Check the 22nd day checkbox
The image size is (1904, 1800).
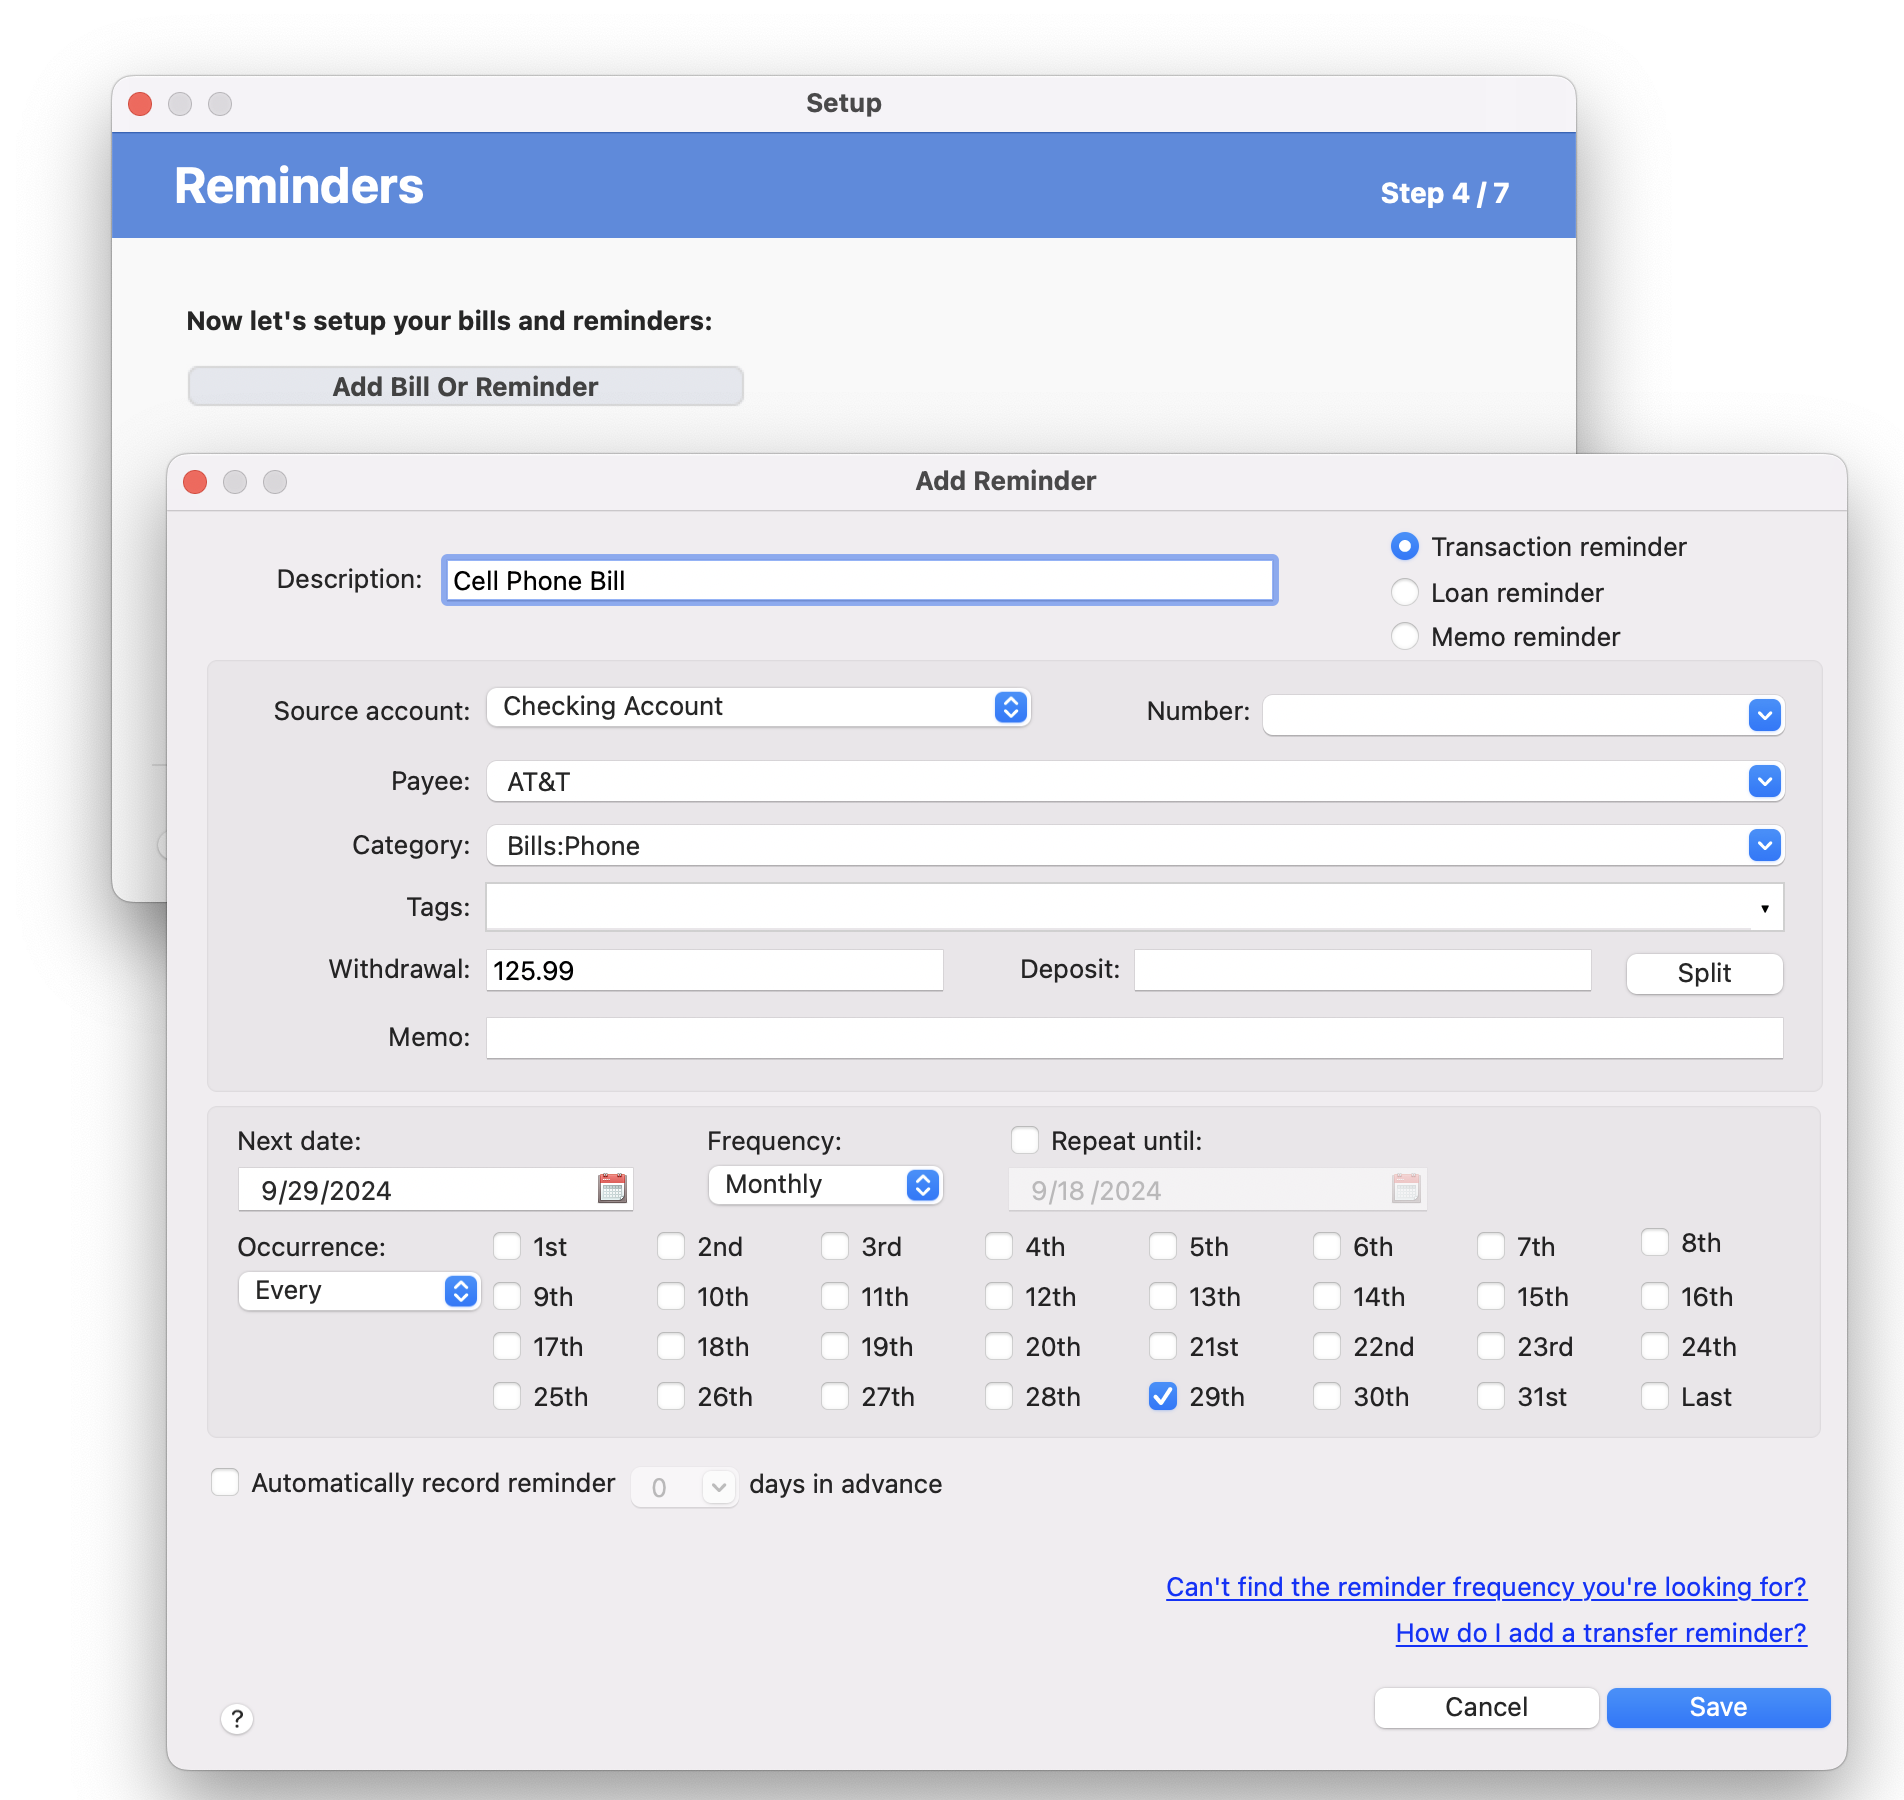point(1327,1346)
